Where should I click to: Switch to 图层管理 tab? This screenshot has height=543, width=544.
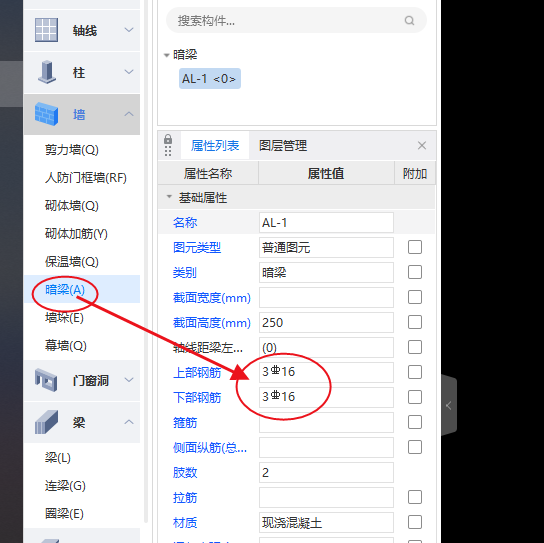click(283, 145)
